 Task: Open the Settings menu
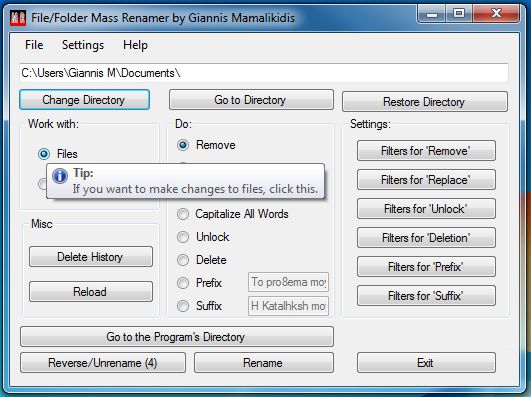83,45
